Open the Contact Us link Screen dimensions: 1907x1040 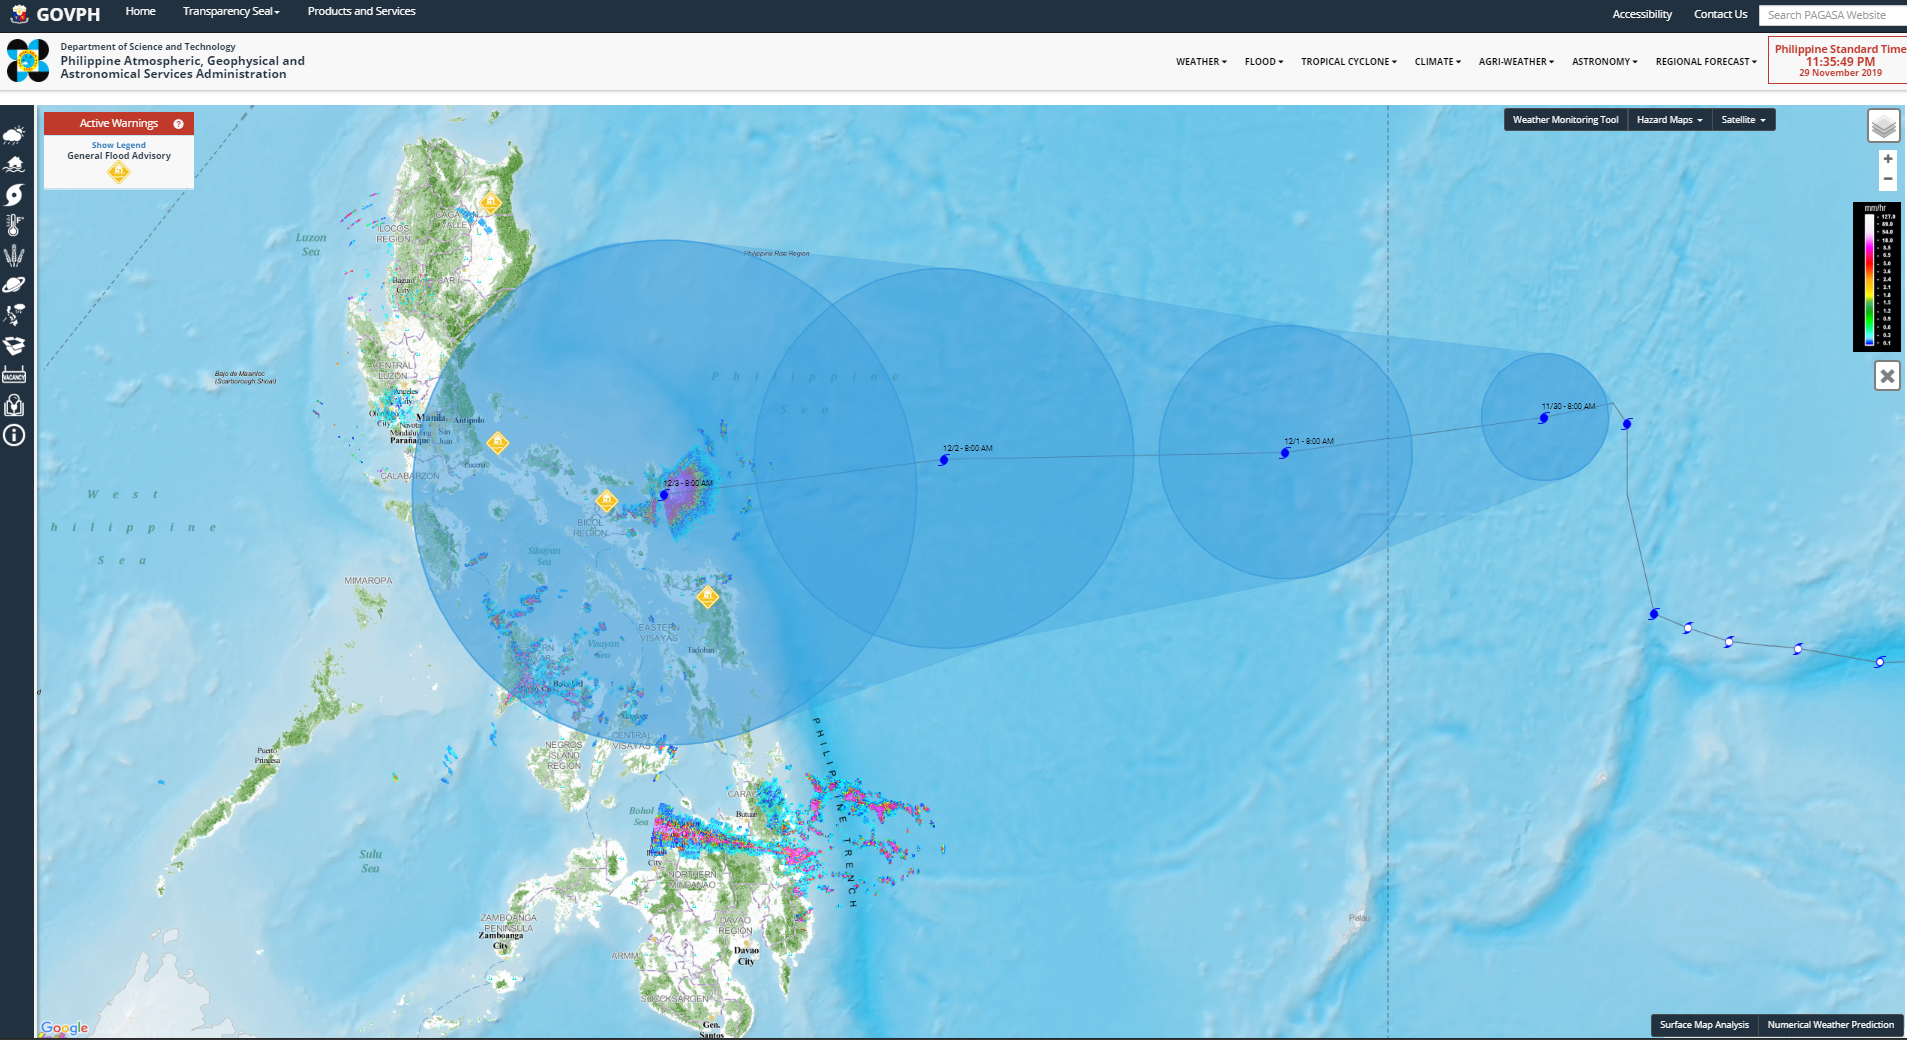coord(1720,15)
